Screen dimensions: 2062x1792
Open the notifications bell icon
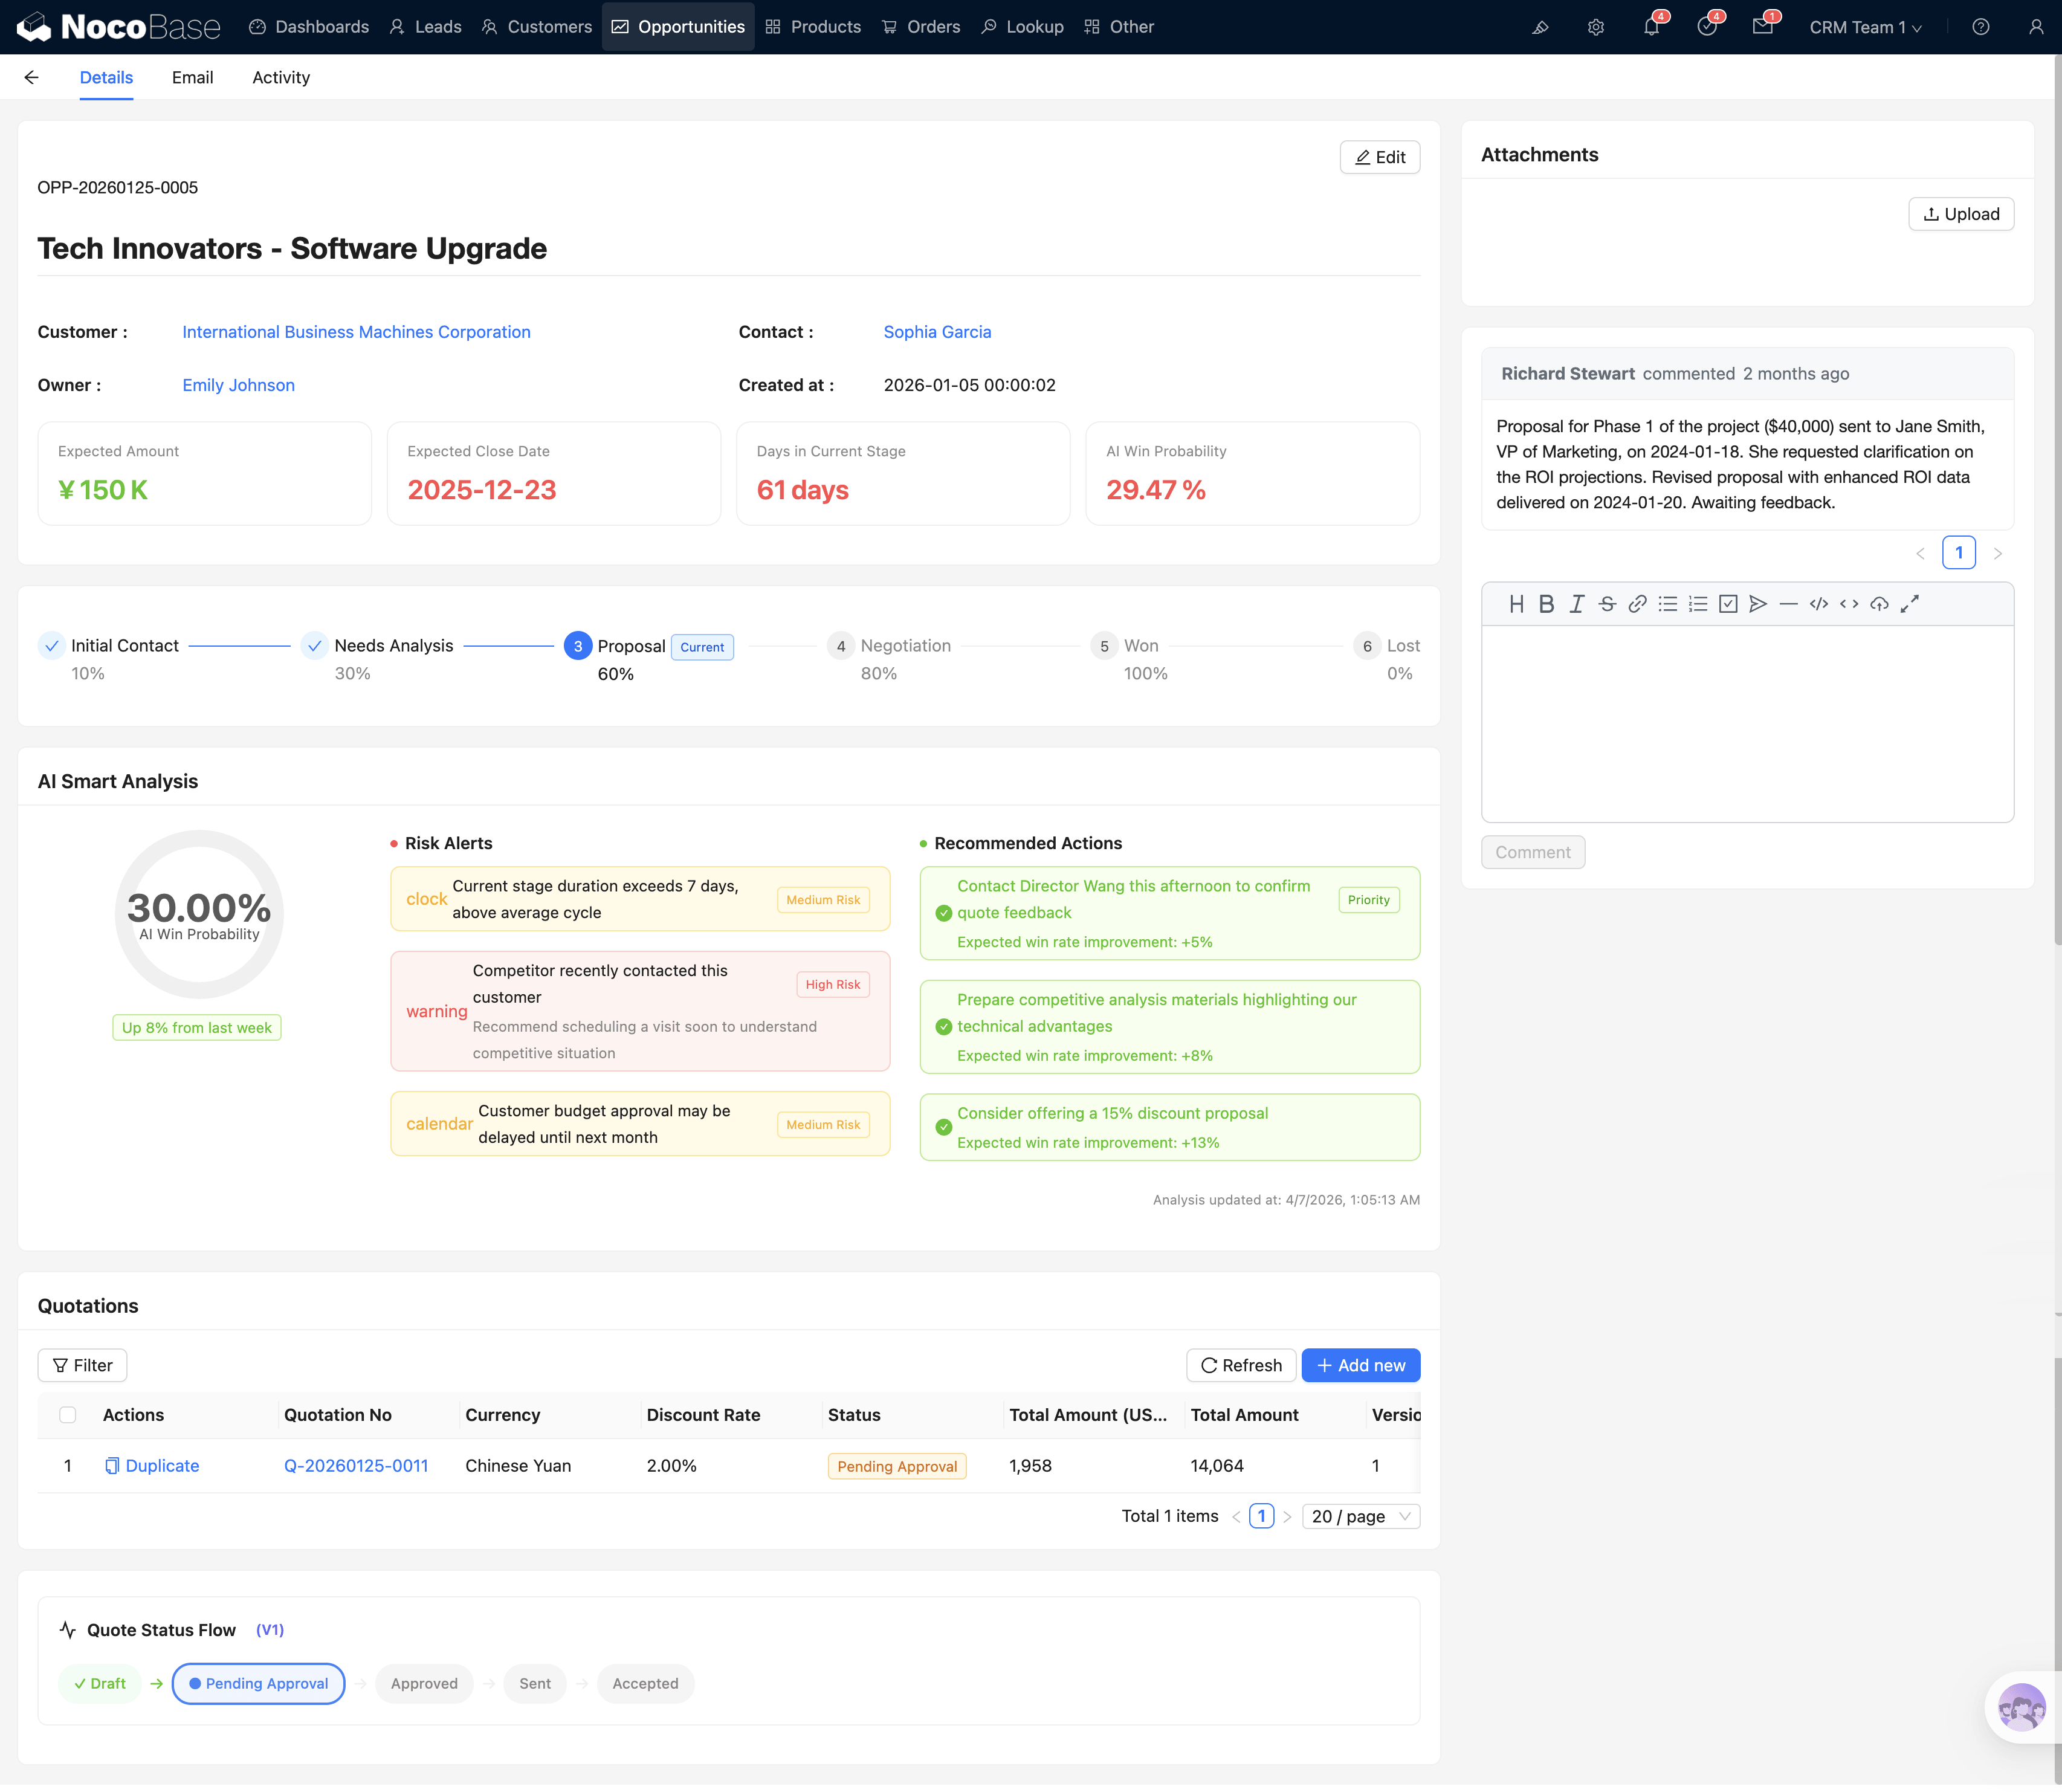pos(1651,27)
